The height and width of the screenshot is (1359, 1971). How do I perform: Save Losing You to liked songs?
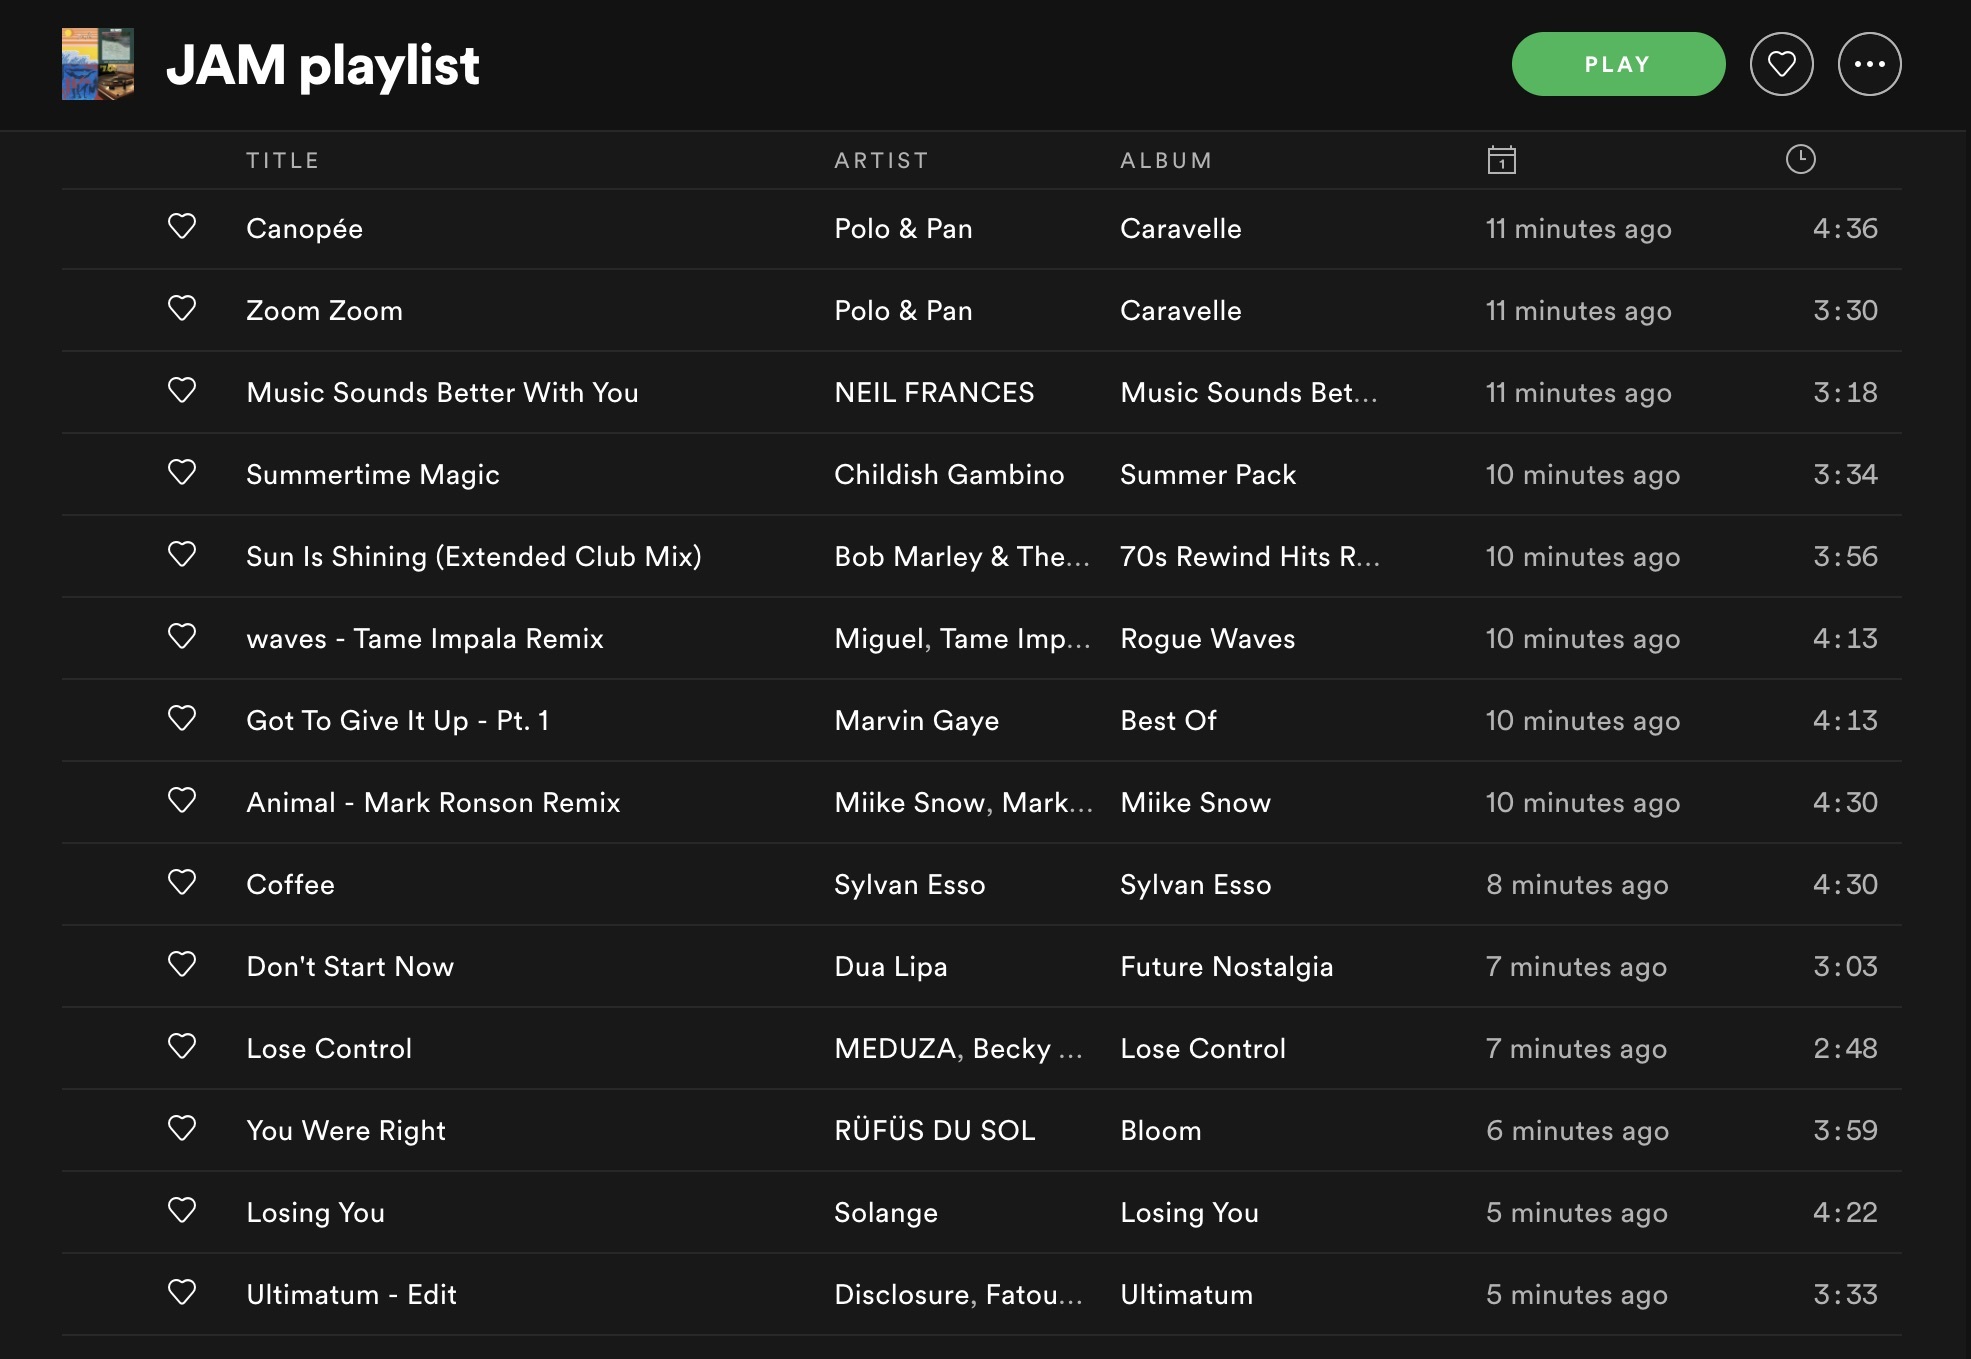[x=182, y=1211]
